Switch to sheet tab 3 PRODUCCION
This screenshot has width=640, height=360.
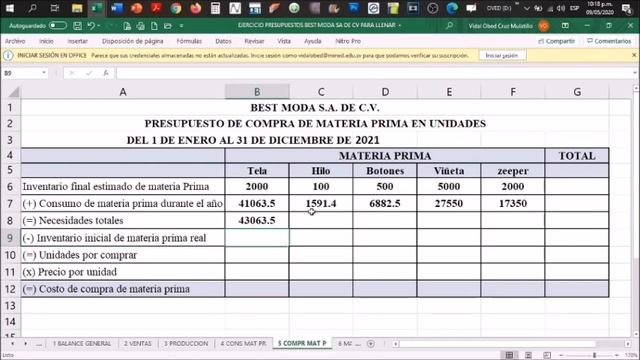[x=186, y=344]
